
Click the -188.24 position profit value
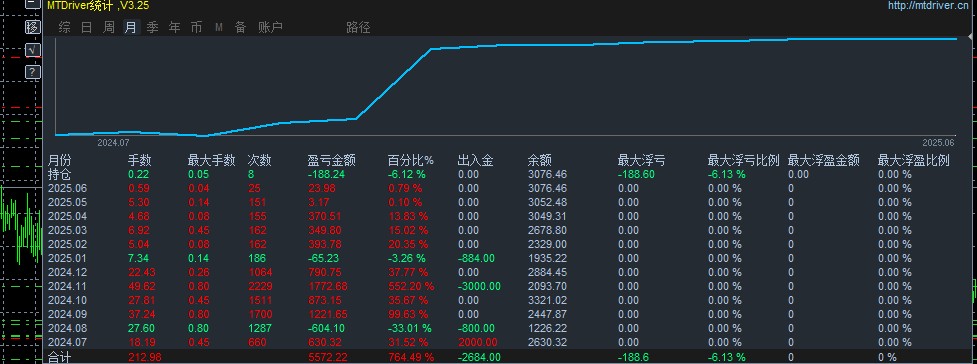[326, 175]
